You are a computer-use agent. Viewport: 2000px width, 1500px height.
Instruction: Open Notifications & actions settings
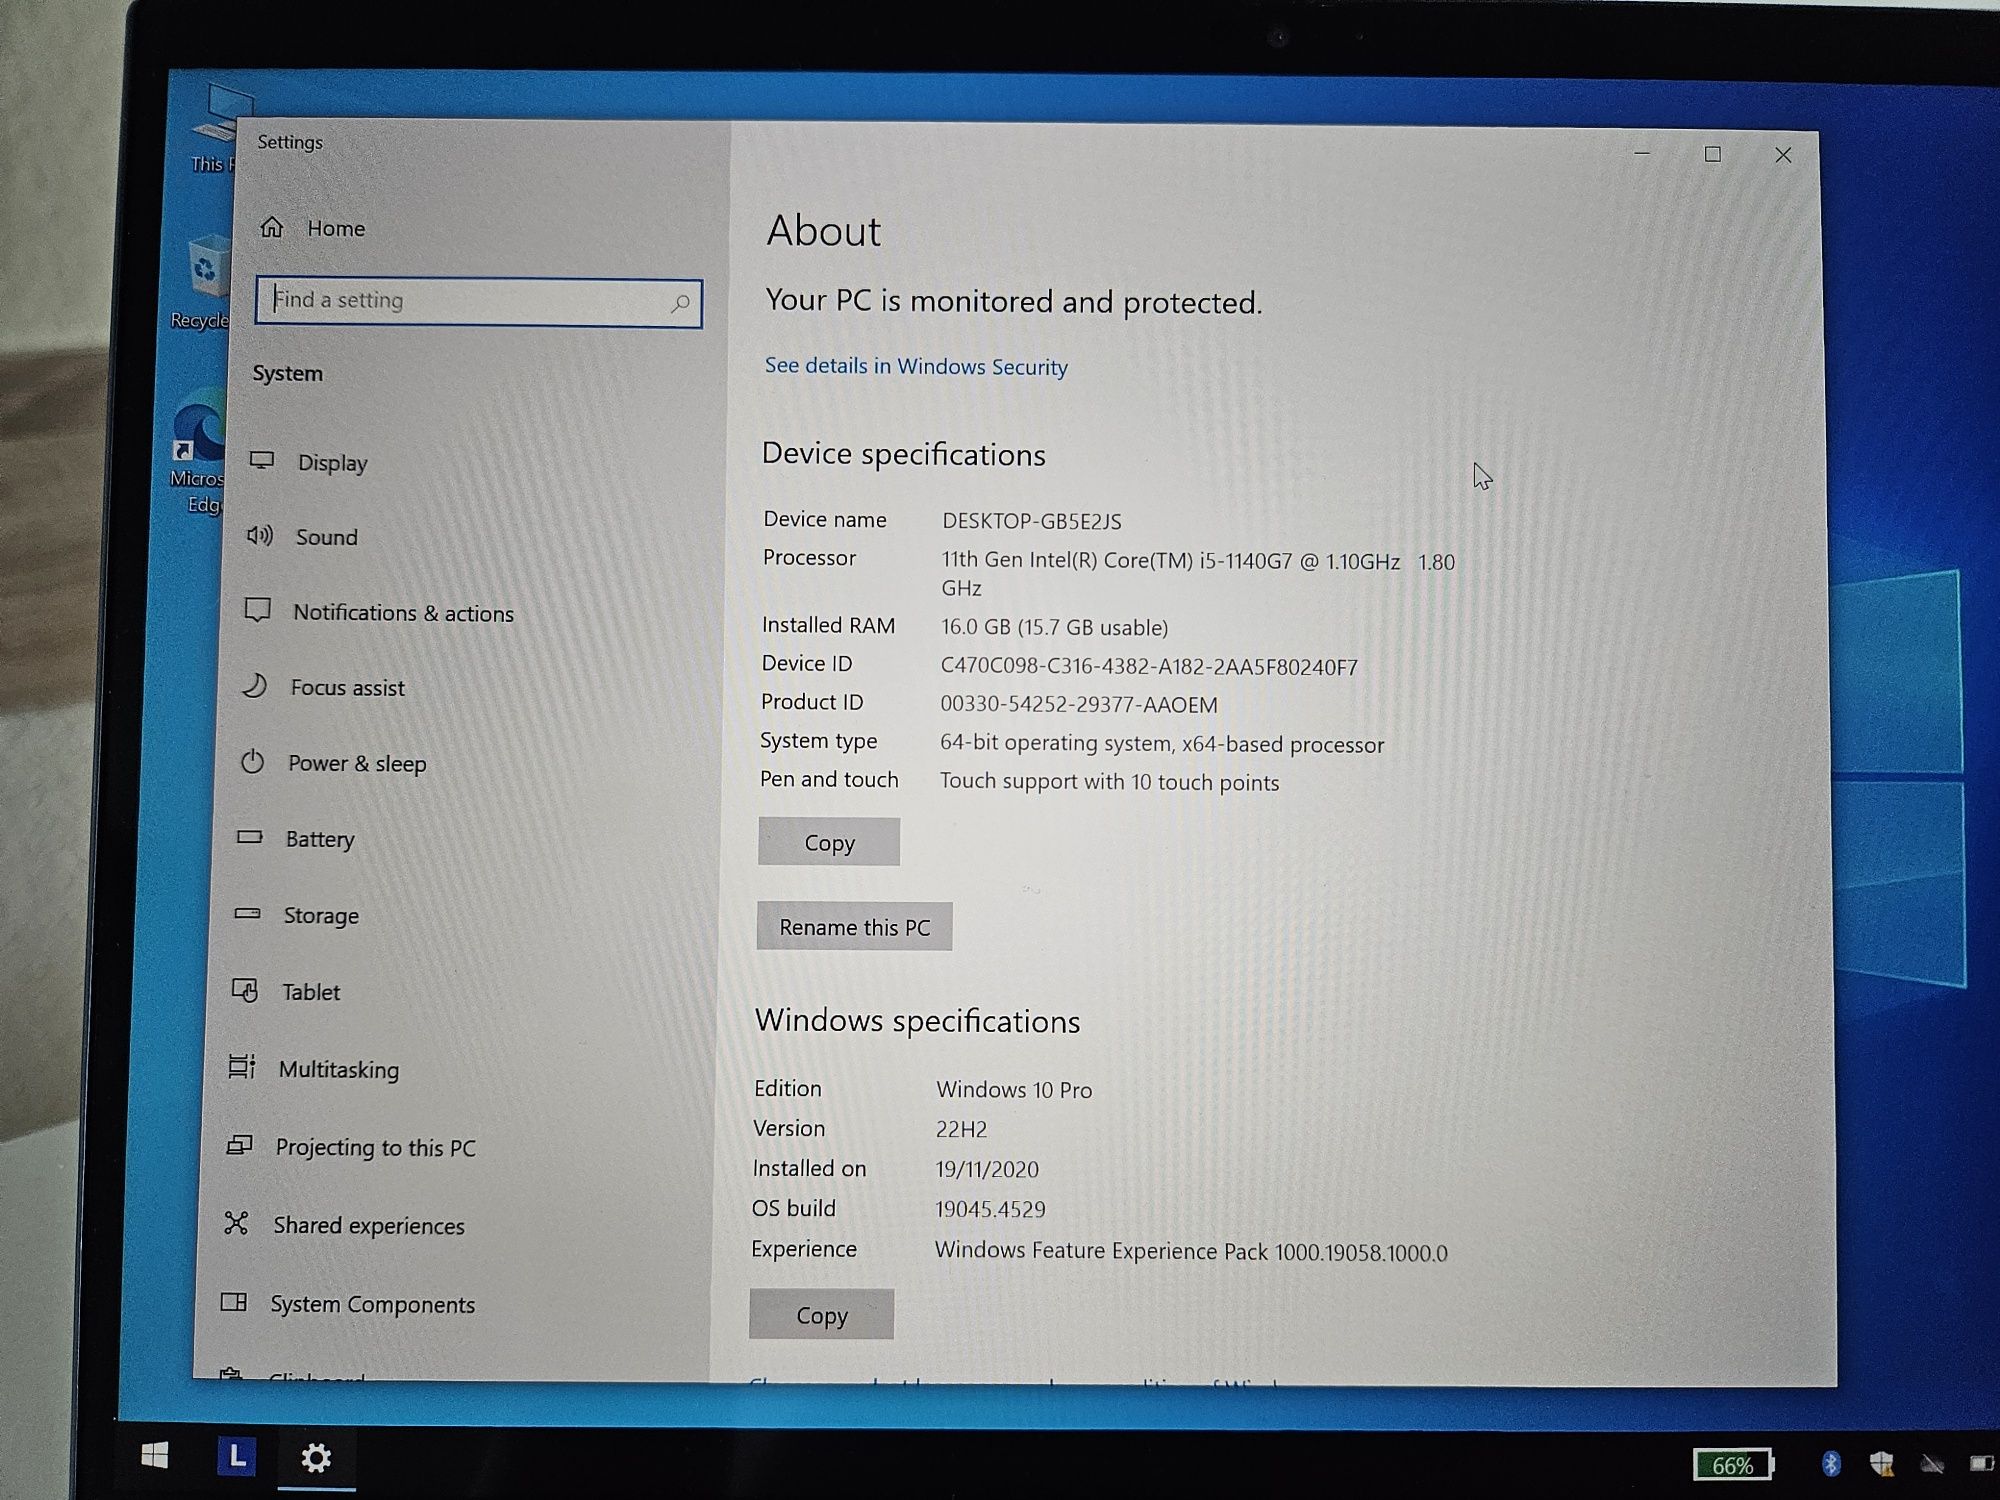pos(379,612)
